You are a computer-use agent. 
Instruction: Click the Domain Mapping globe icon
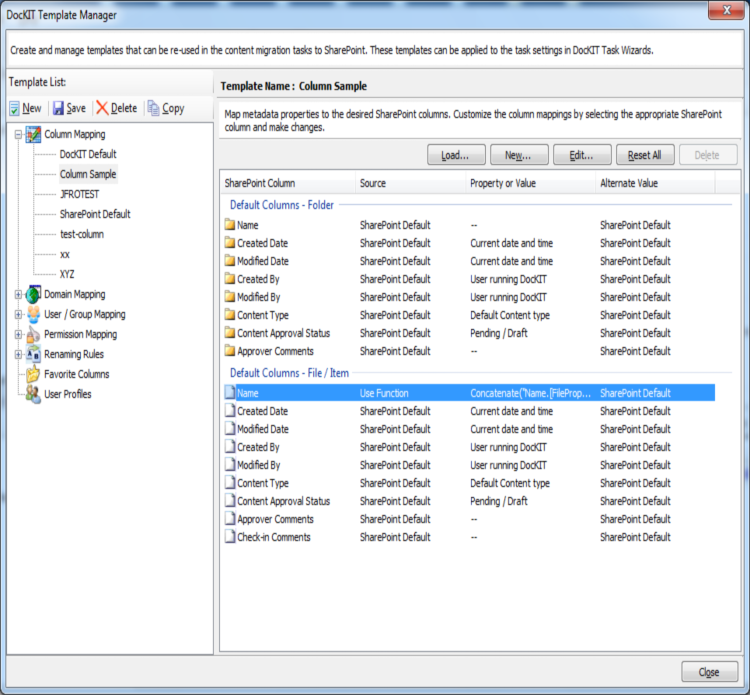(x=33, y=295)
